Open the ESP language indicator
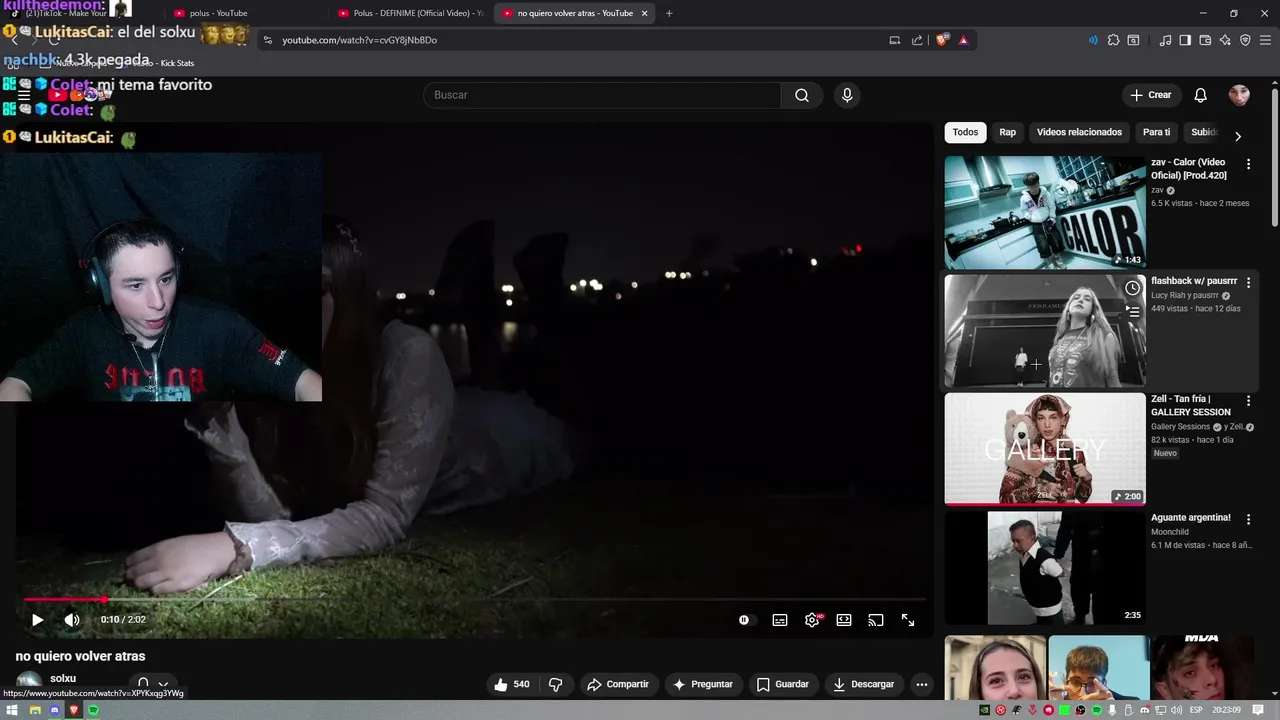This screenshot has width=1280, height=720. pos(1197,710)
